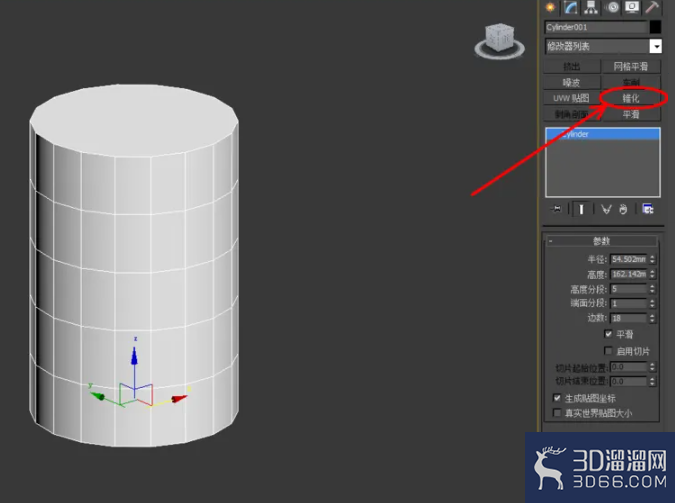Click the 车削 modifier button

pyautogui.click(x=631, y=82)
